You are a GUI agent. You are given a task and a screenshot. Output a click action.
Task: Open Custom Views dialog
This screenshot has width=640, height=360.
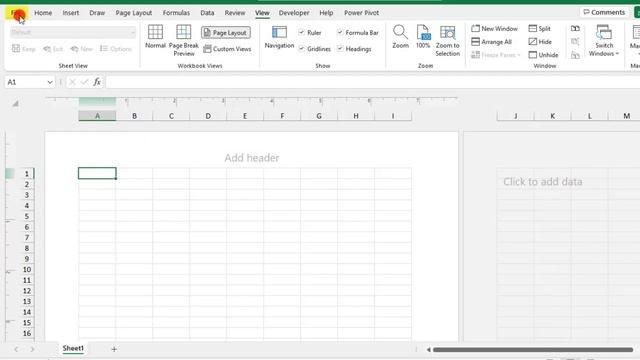[227, 49]
